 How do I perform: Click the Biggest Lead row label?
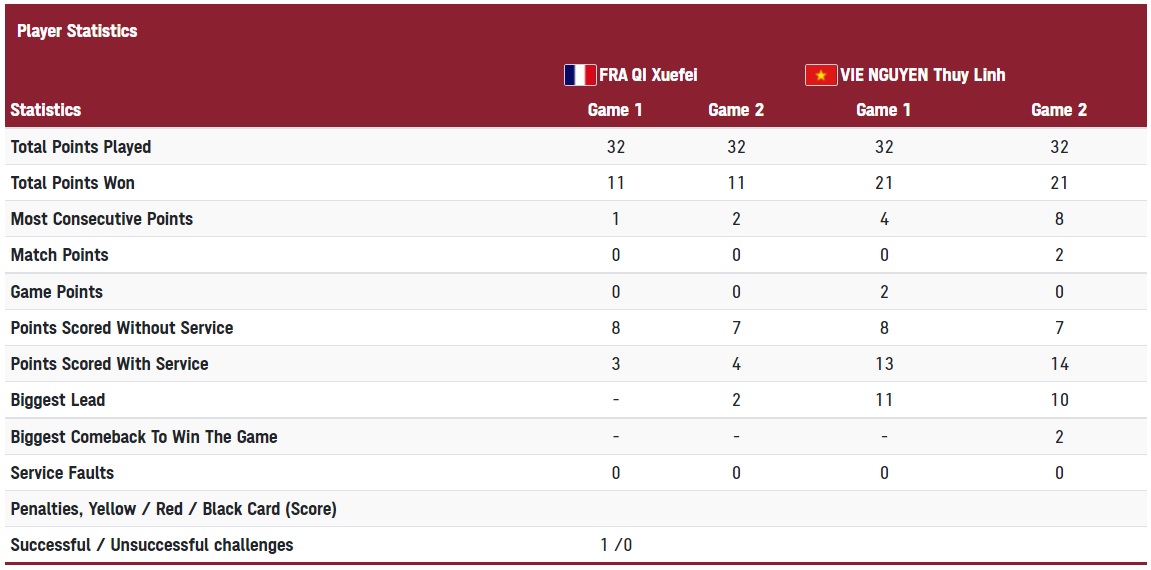pyautogui.click(x=58, y=401)
